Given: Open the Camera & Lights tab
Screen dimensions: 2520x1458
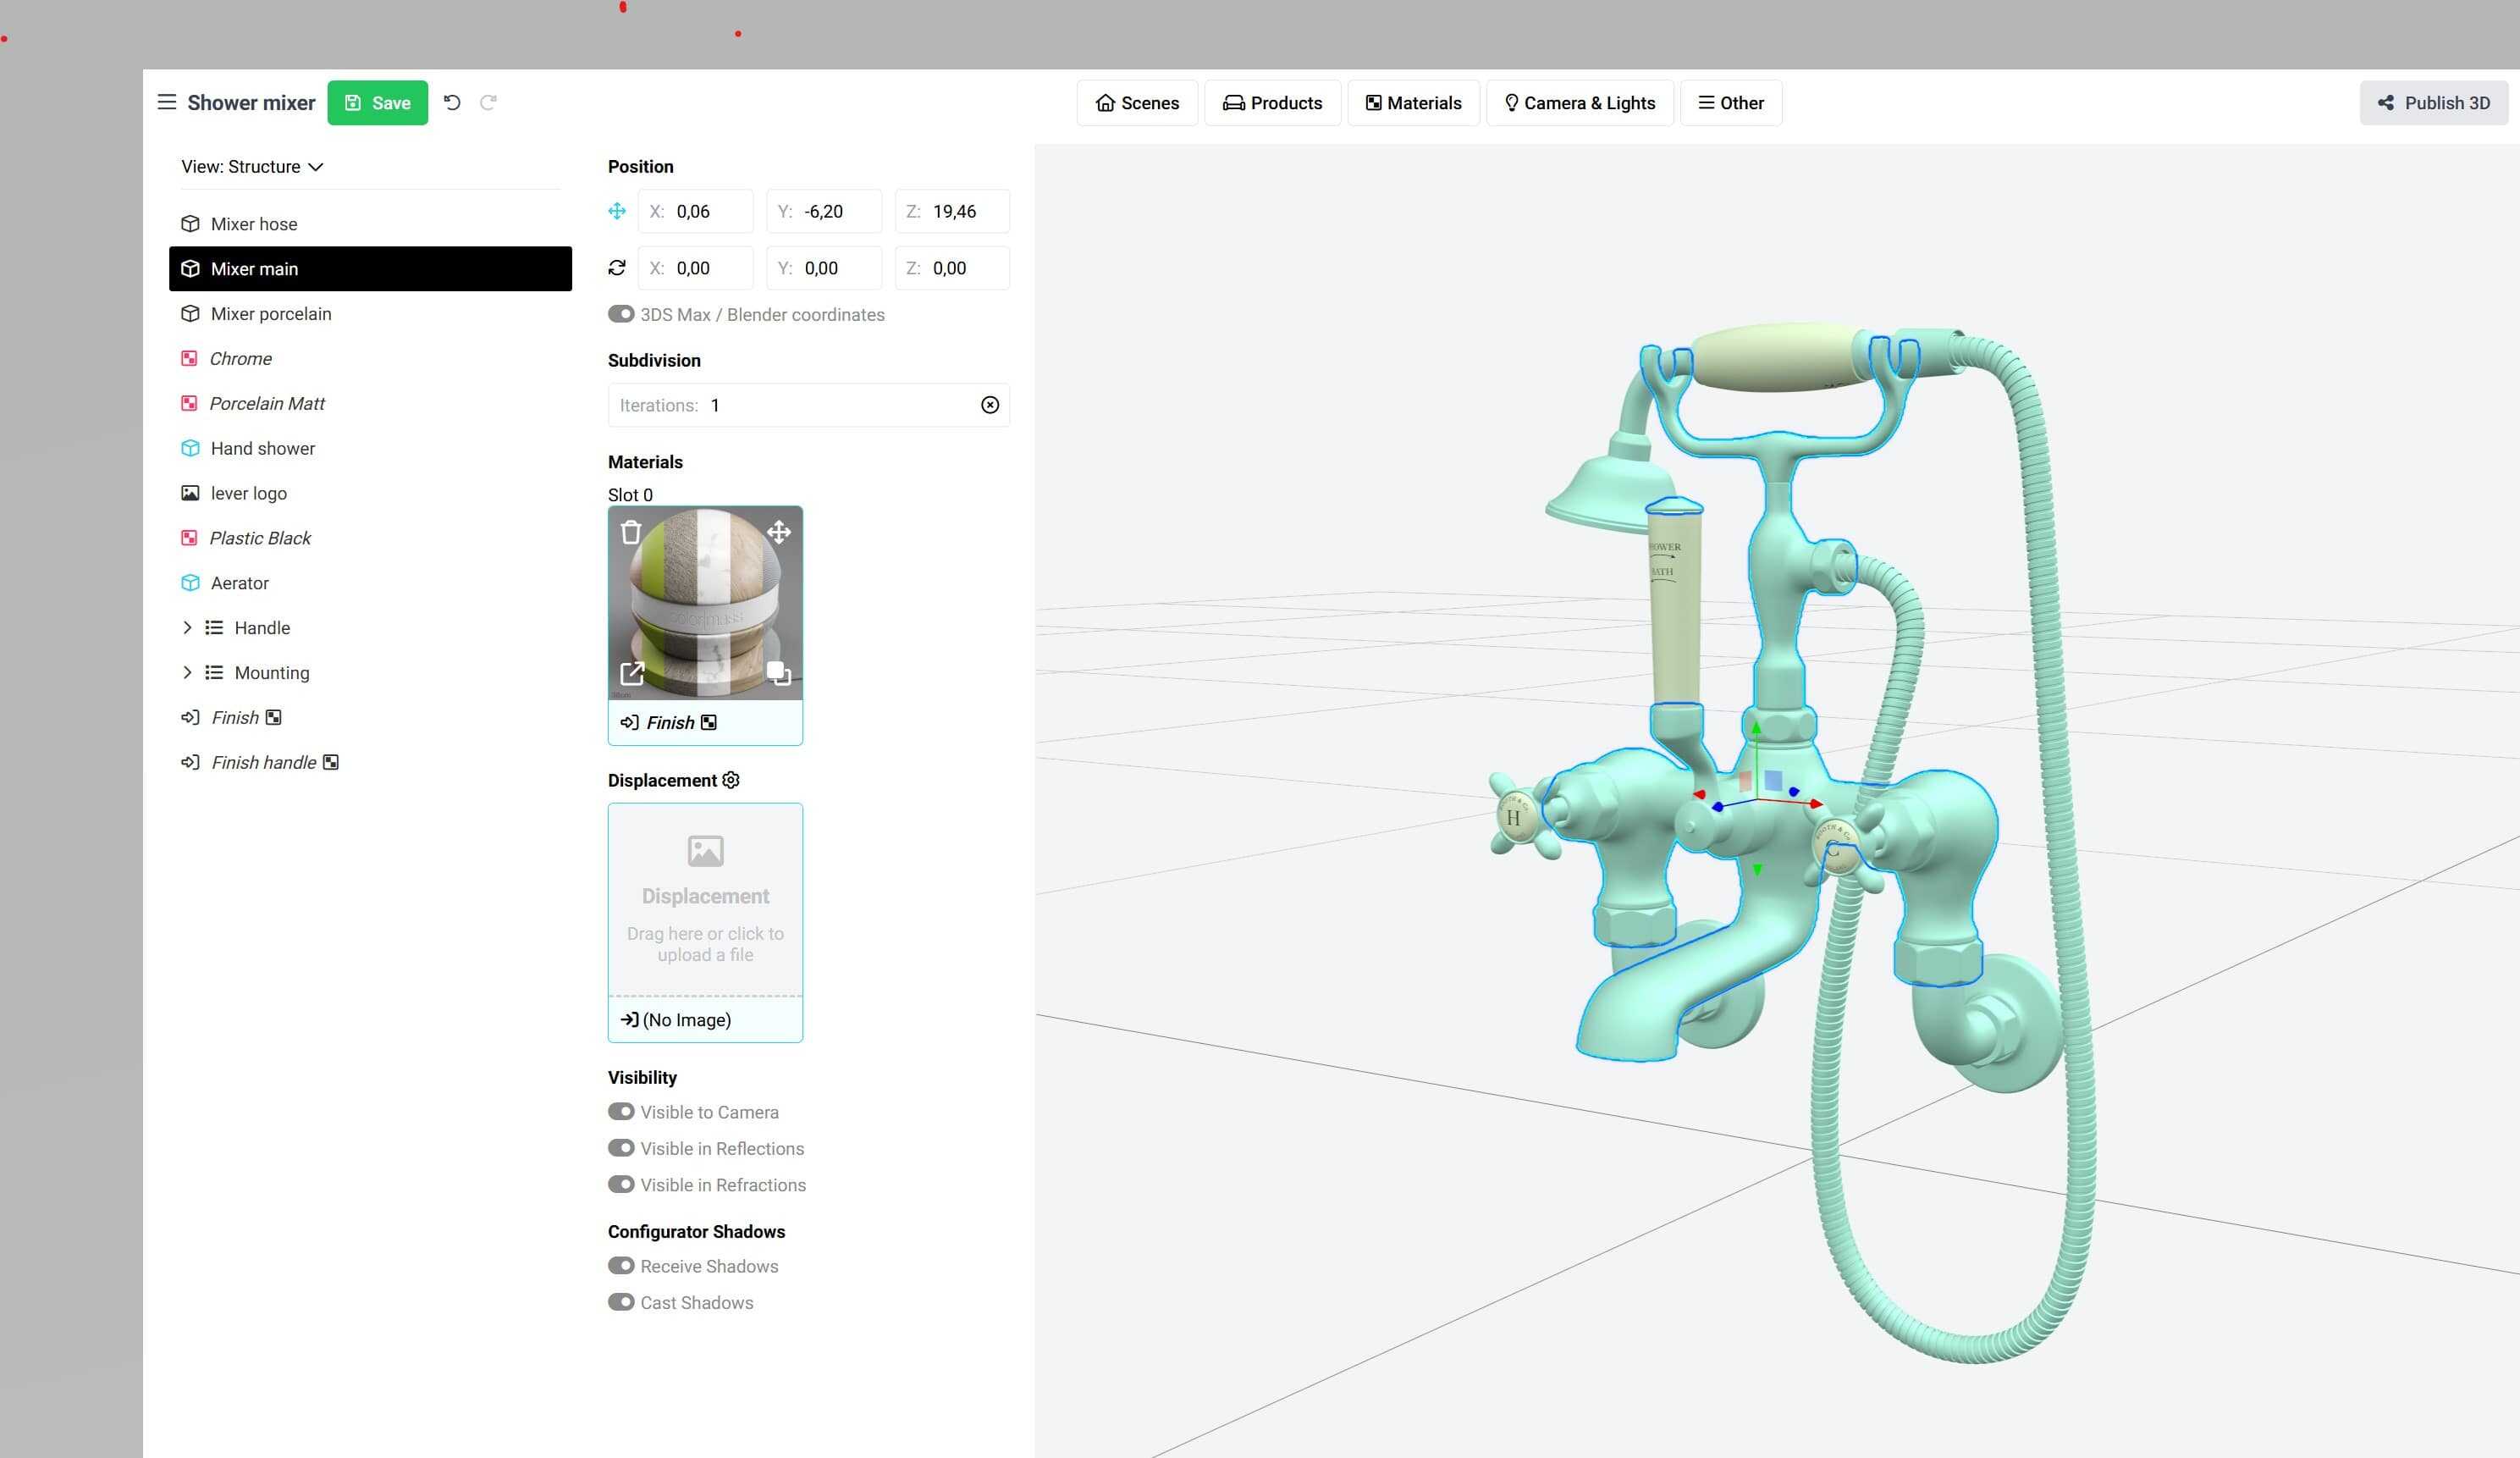Looking at the screenshot, I should [x=1580, y=102].
